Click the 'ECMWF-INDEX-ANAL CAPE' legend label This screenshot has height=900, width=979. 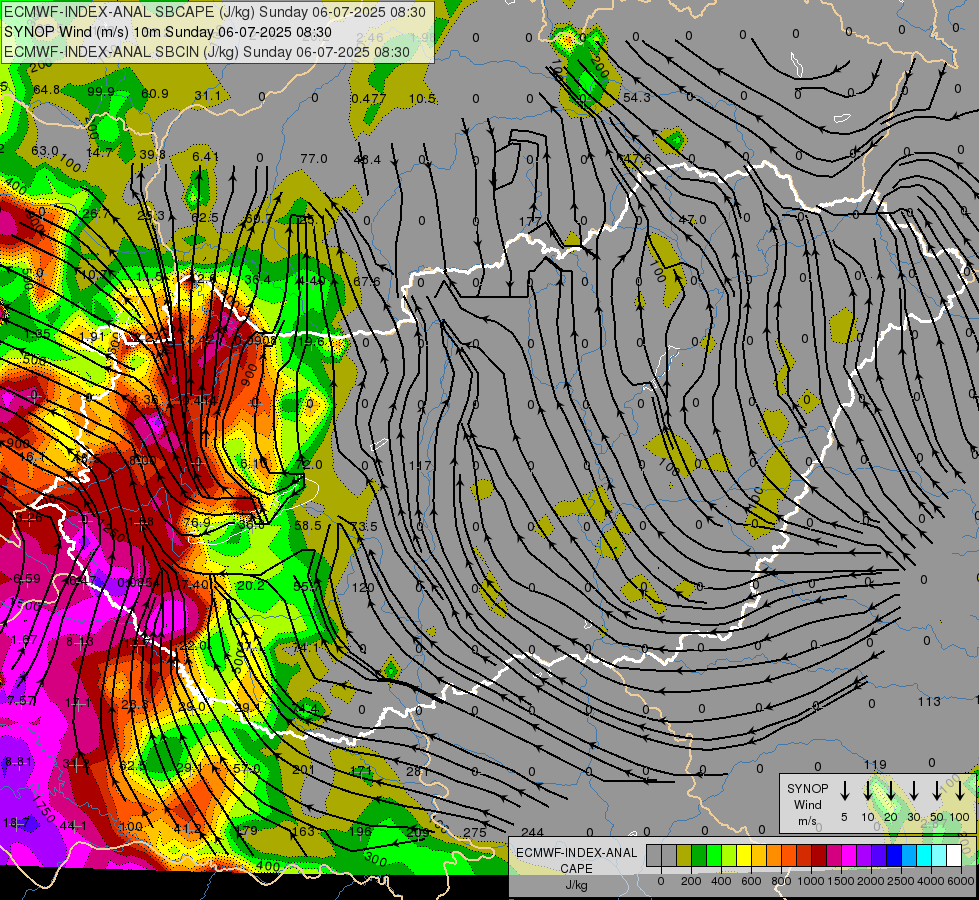coord(576,860)
